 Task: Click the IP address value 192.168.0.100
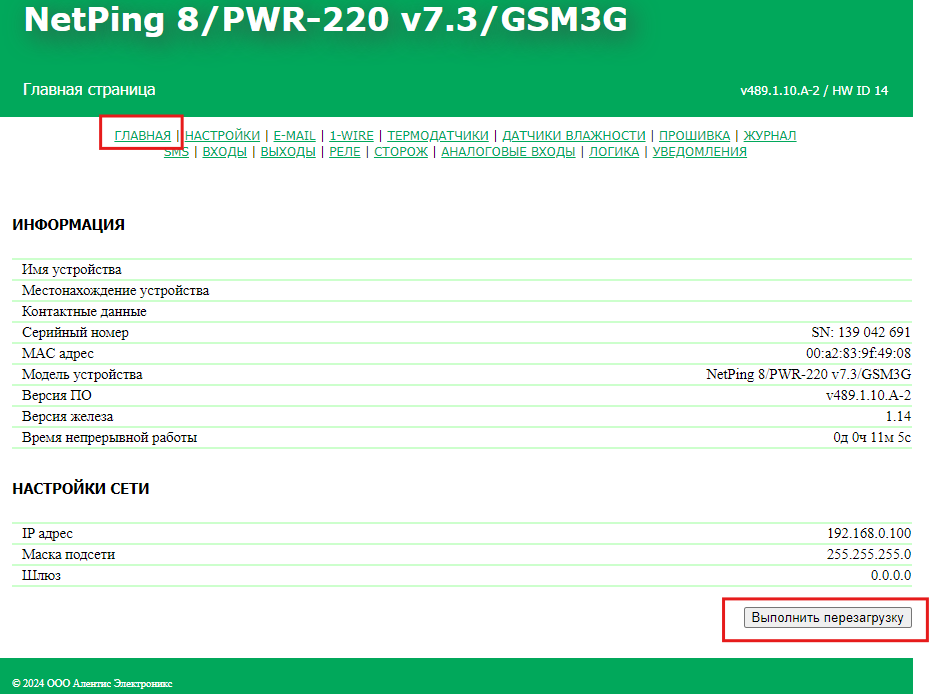click(869, 534)
